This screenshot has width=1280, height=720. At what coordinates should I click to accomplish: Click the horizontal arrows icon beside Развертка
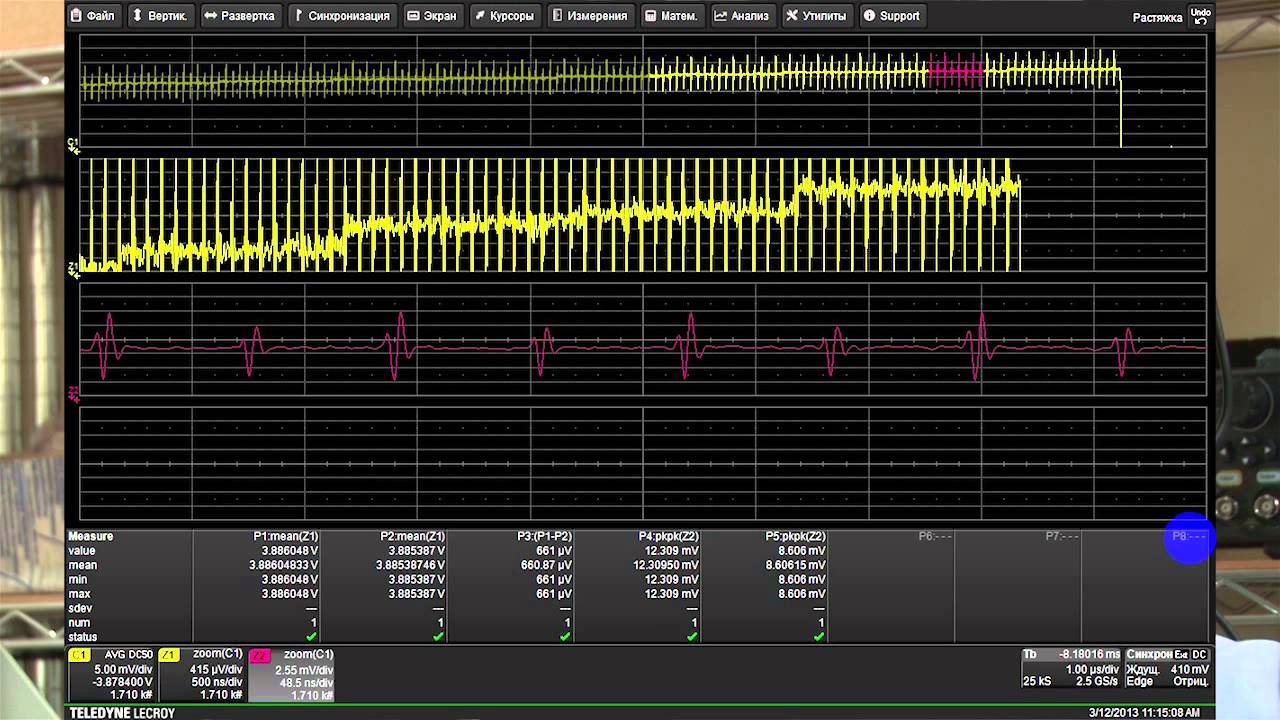tap(211, 16)
